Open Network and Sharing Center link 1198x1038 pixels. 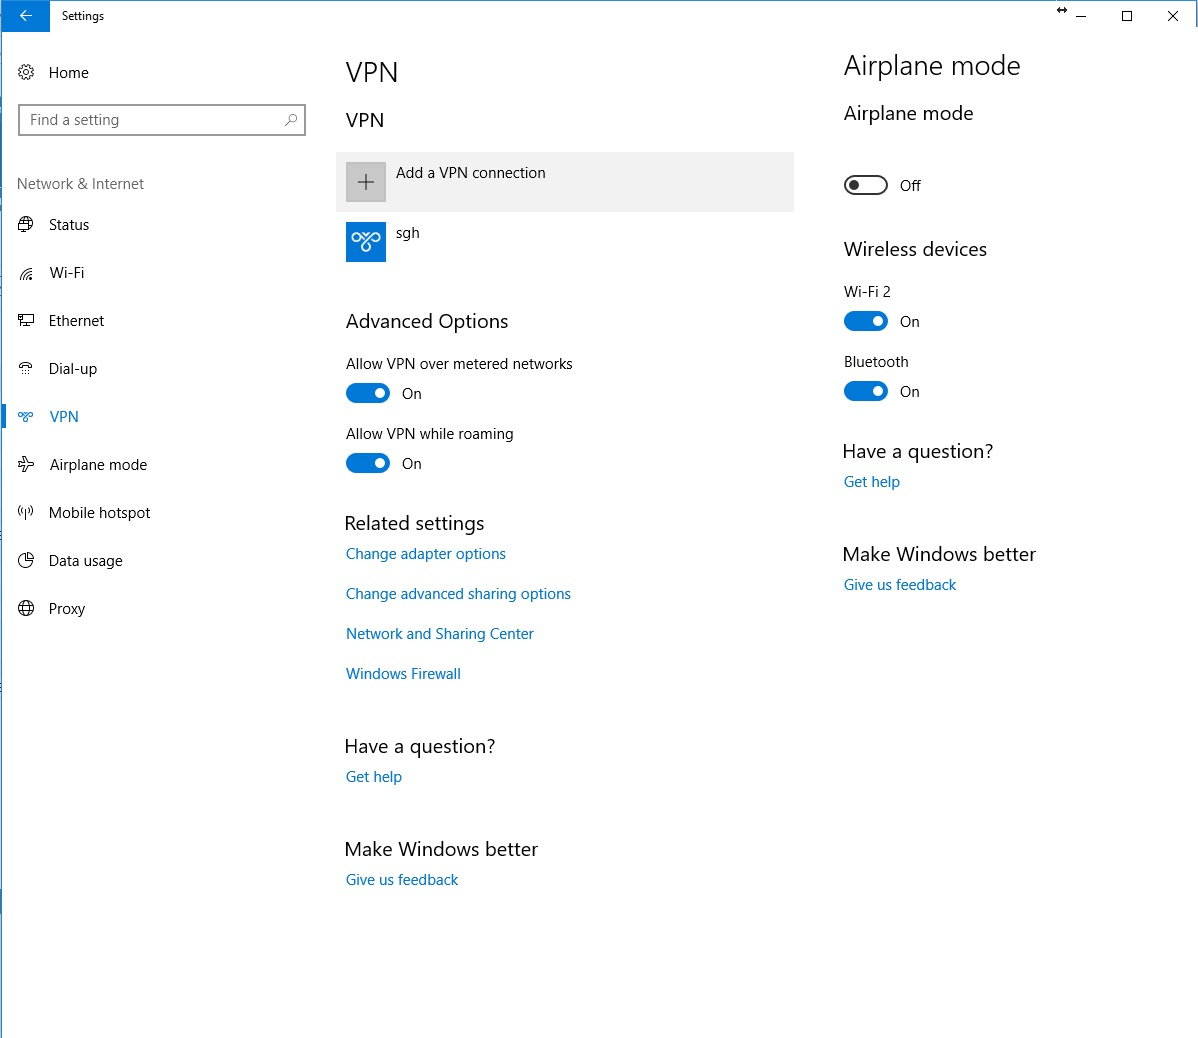[x=439, y=634]
